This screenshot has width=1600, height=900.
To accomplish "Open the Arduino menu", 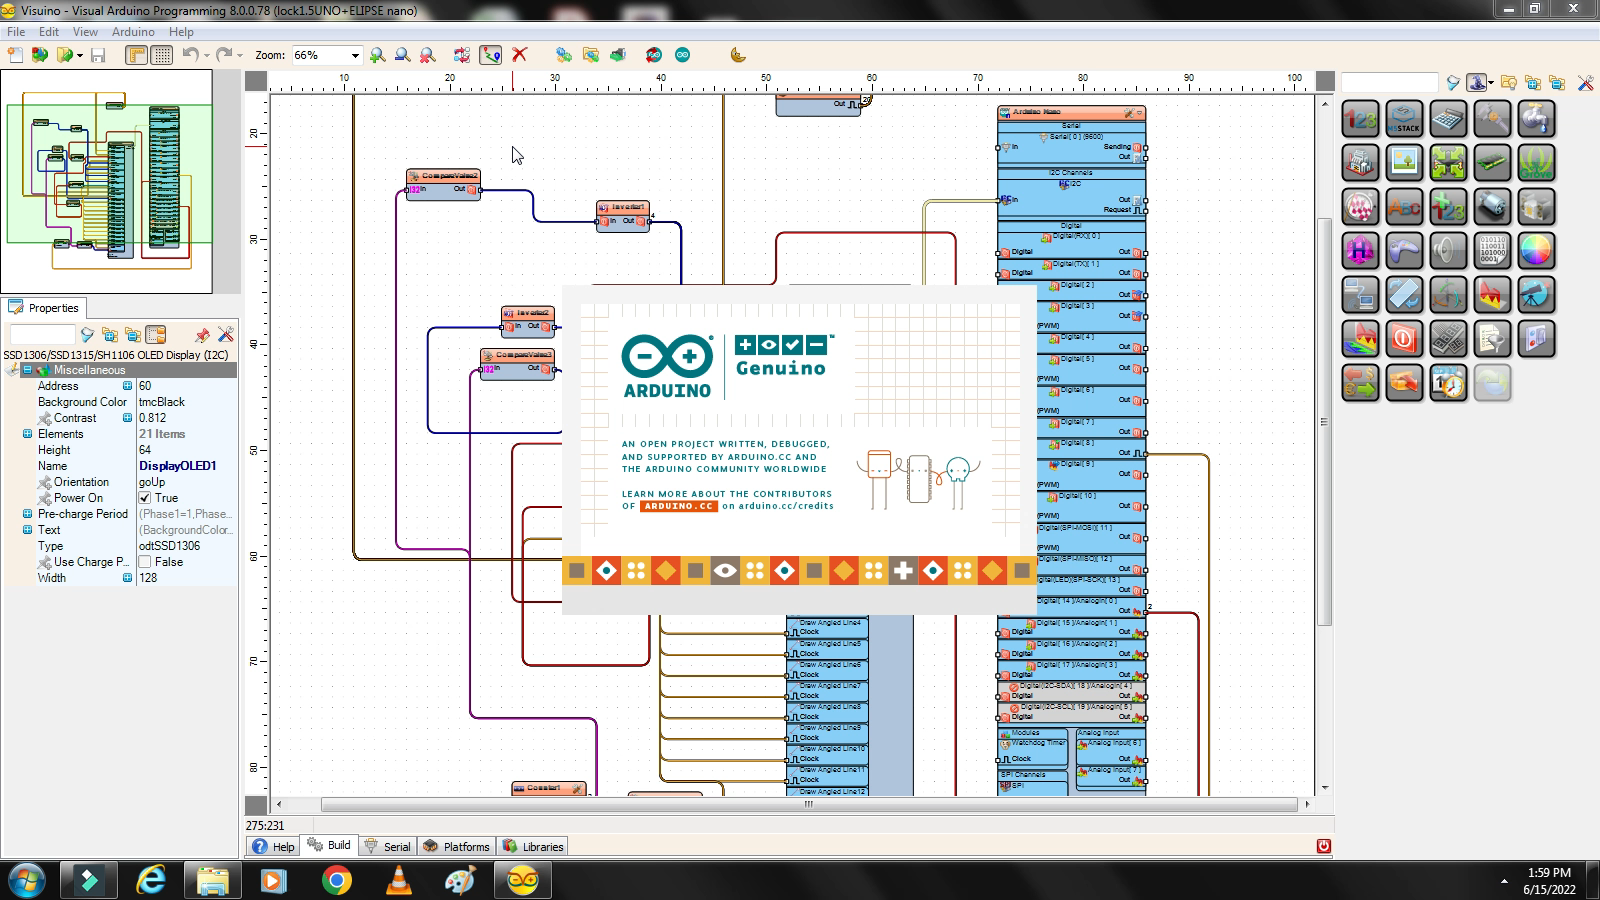I will [x=133, y=31].
